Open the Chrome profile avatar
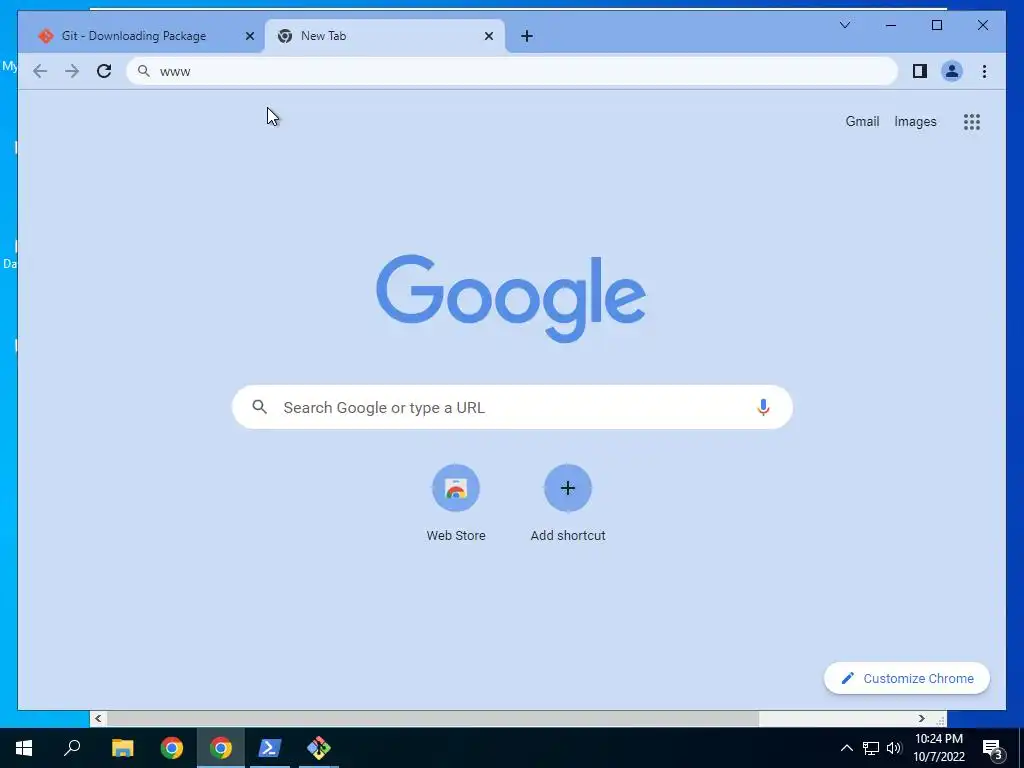1024x768 pixels. tap(952, 71)
